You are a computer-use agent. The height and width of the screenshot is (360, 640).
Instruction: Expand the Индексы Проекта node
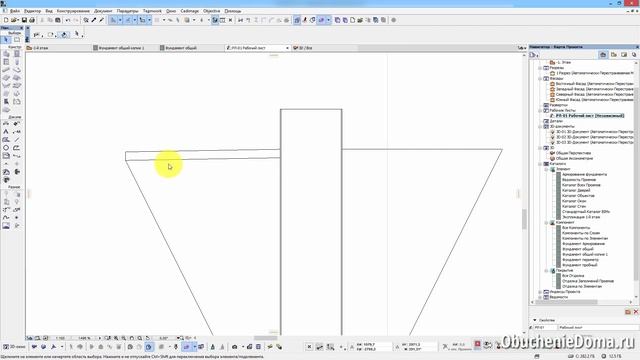(x=540, y=292)
